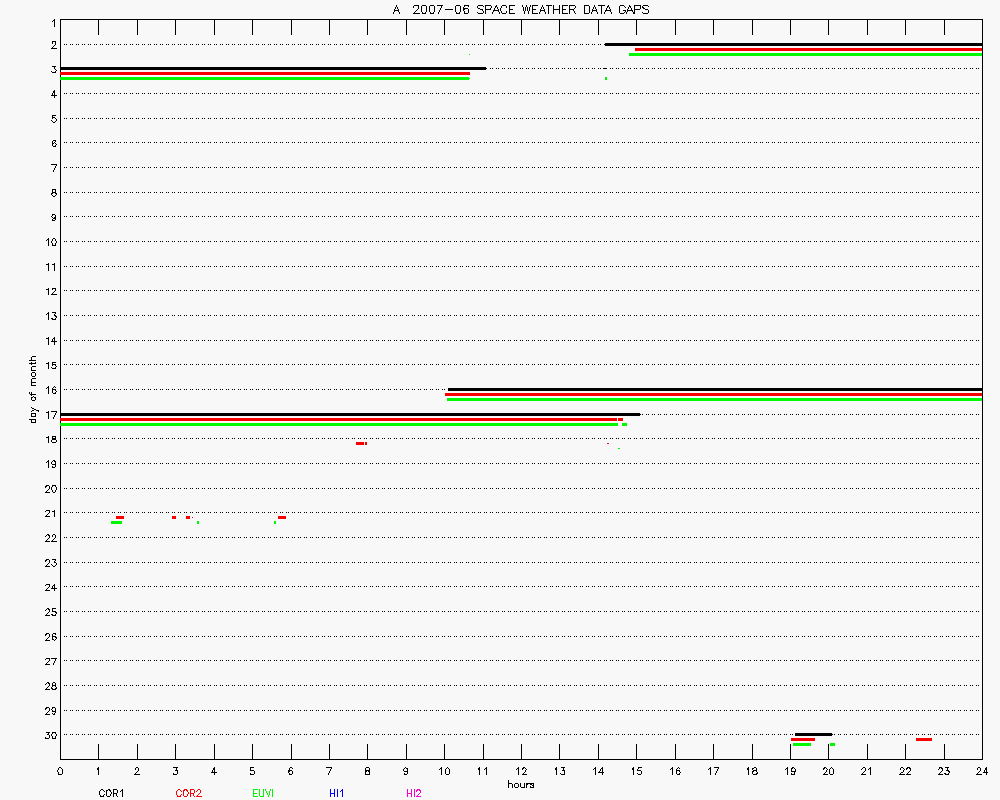Click the hour 24 x-axis tick label
This screenshot has height=800, width=1000.
981,771
